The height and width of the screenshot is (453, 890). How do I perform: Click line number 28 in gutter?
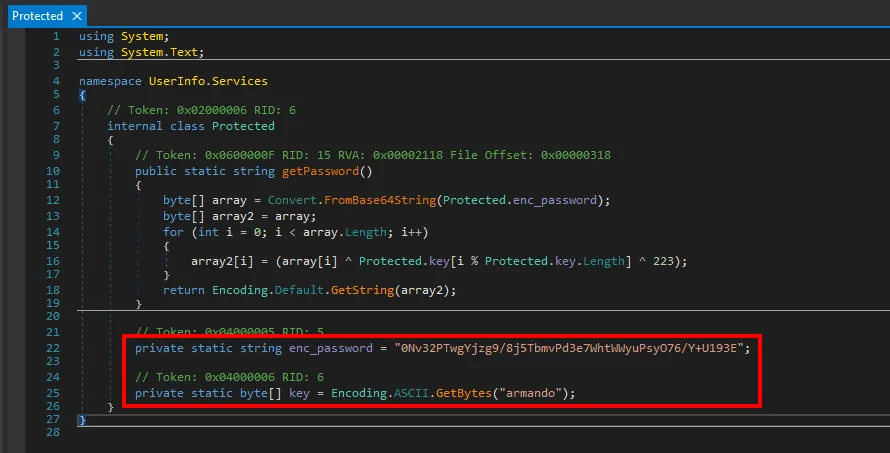click(53, 433)
